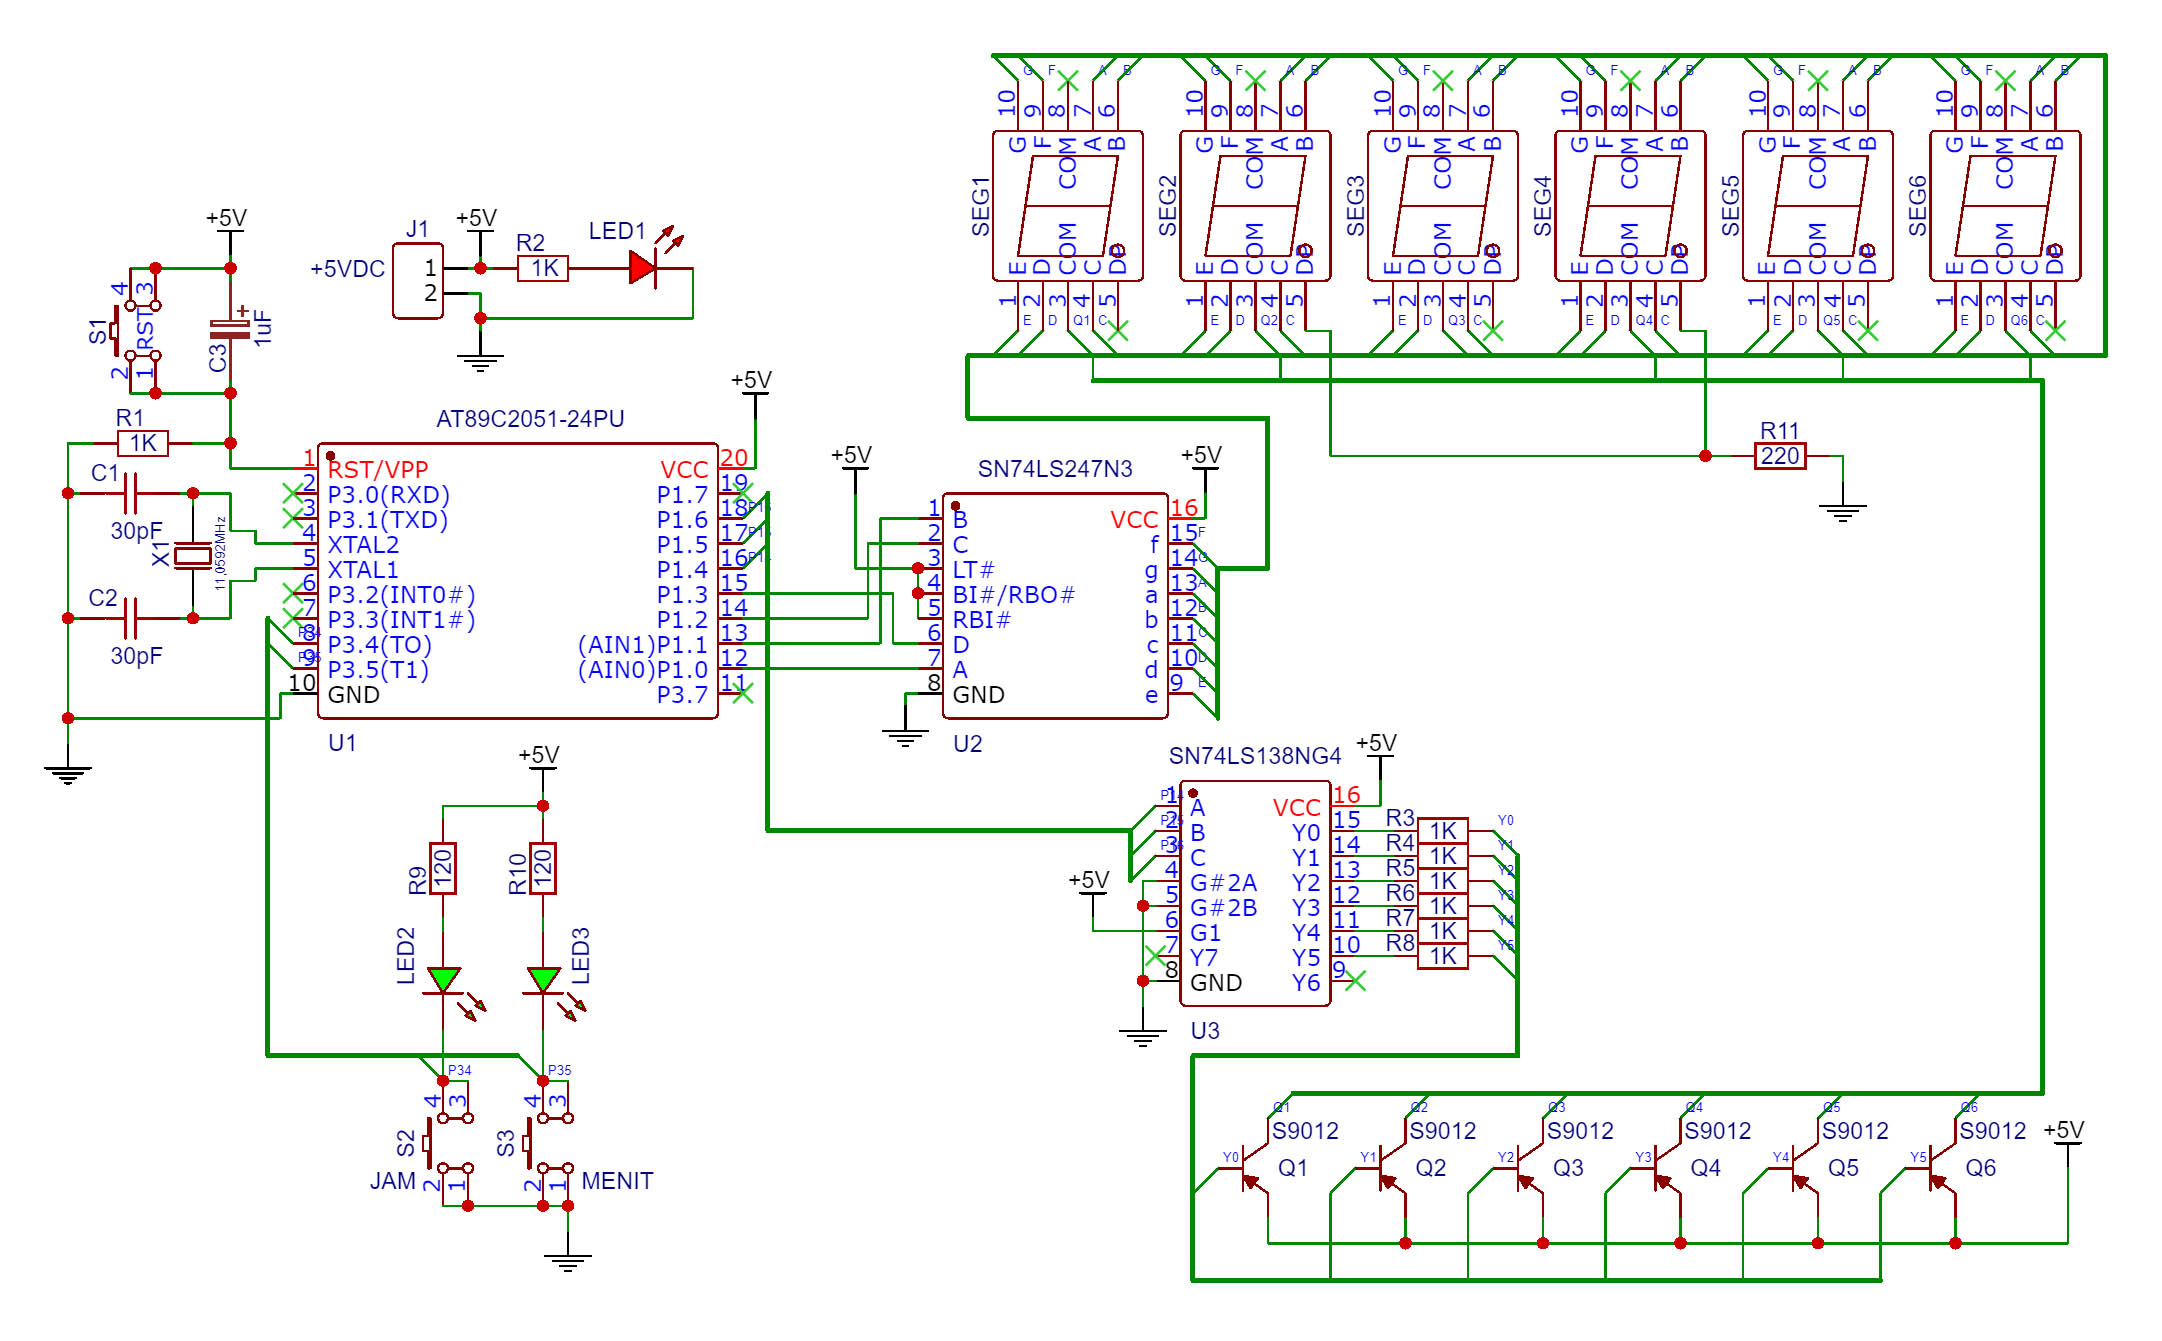Click the U1 reference designator
The height and width of the screenshot is (1341, 2162).
pos(342,743)
